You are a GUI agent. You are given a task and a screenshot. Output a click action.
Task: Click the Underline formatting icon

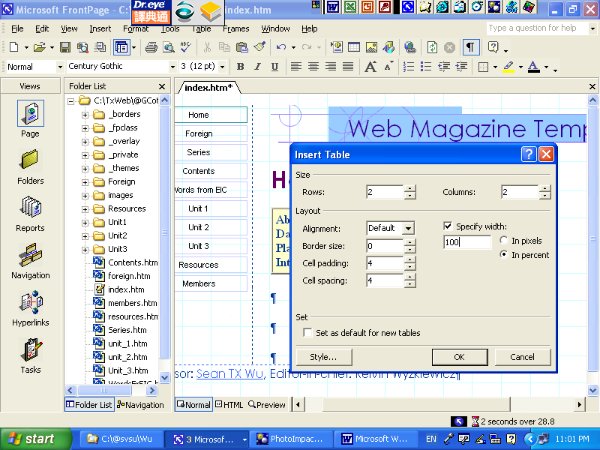click(272, 67)
